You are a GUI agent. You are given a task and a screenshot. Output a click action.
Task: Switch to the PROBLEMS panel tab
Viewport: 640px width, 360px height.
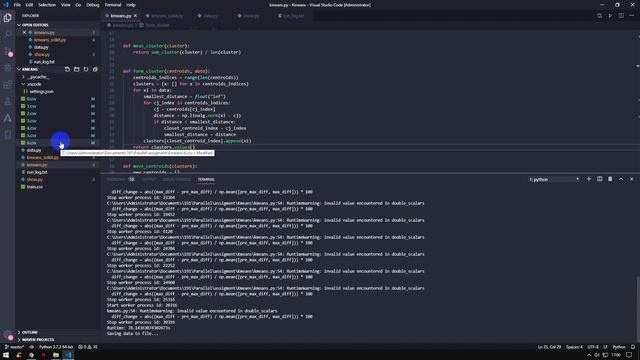pyautogui.click(x=120, y=180)
